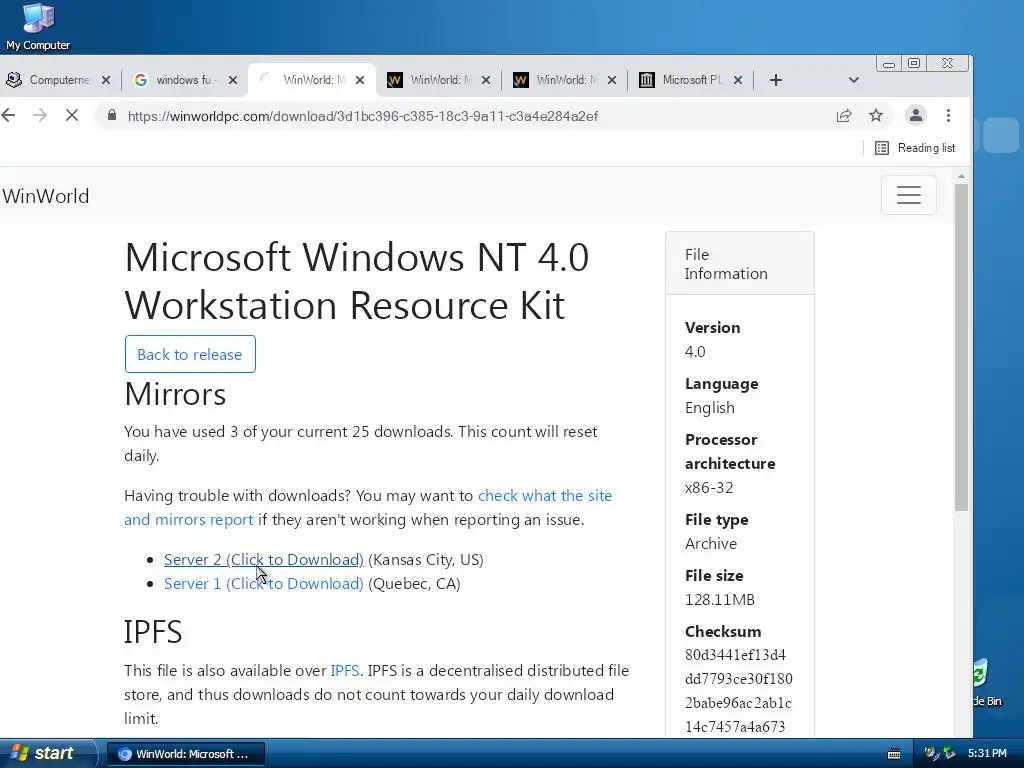Open My Computer desktop icon
This screenshot has width=1024, height=768.
point(38,27)
